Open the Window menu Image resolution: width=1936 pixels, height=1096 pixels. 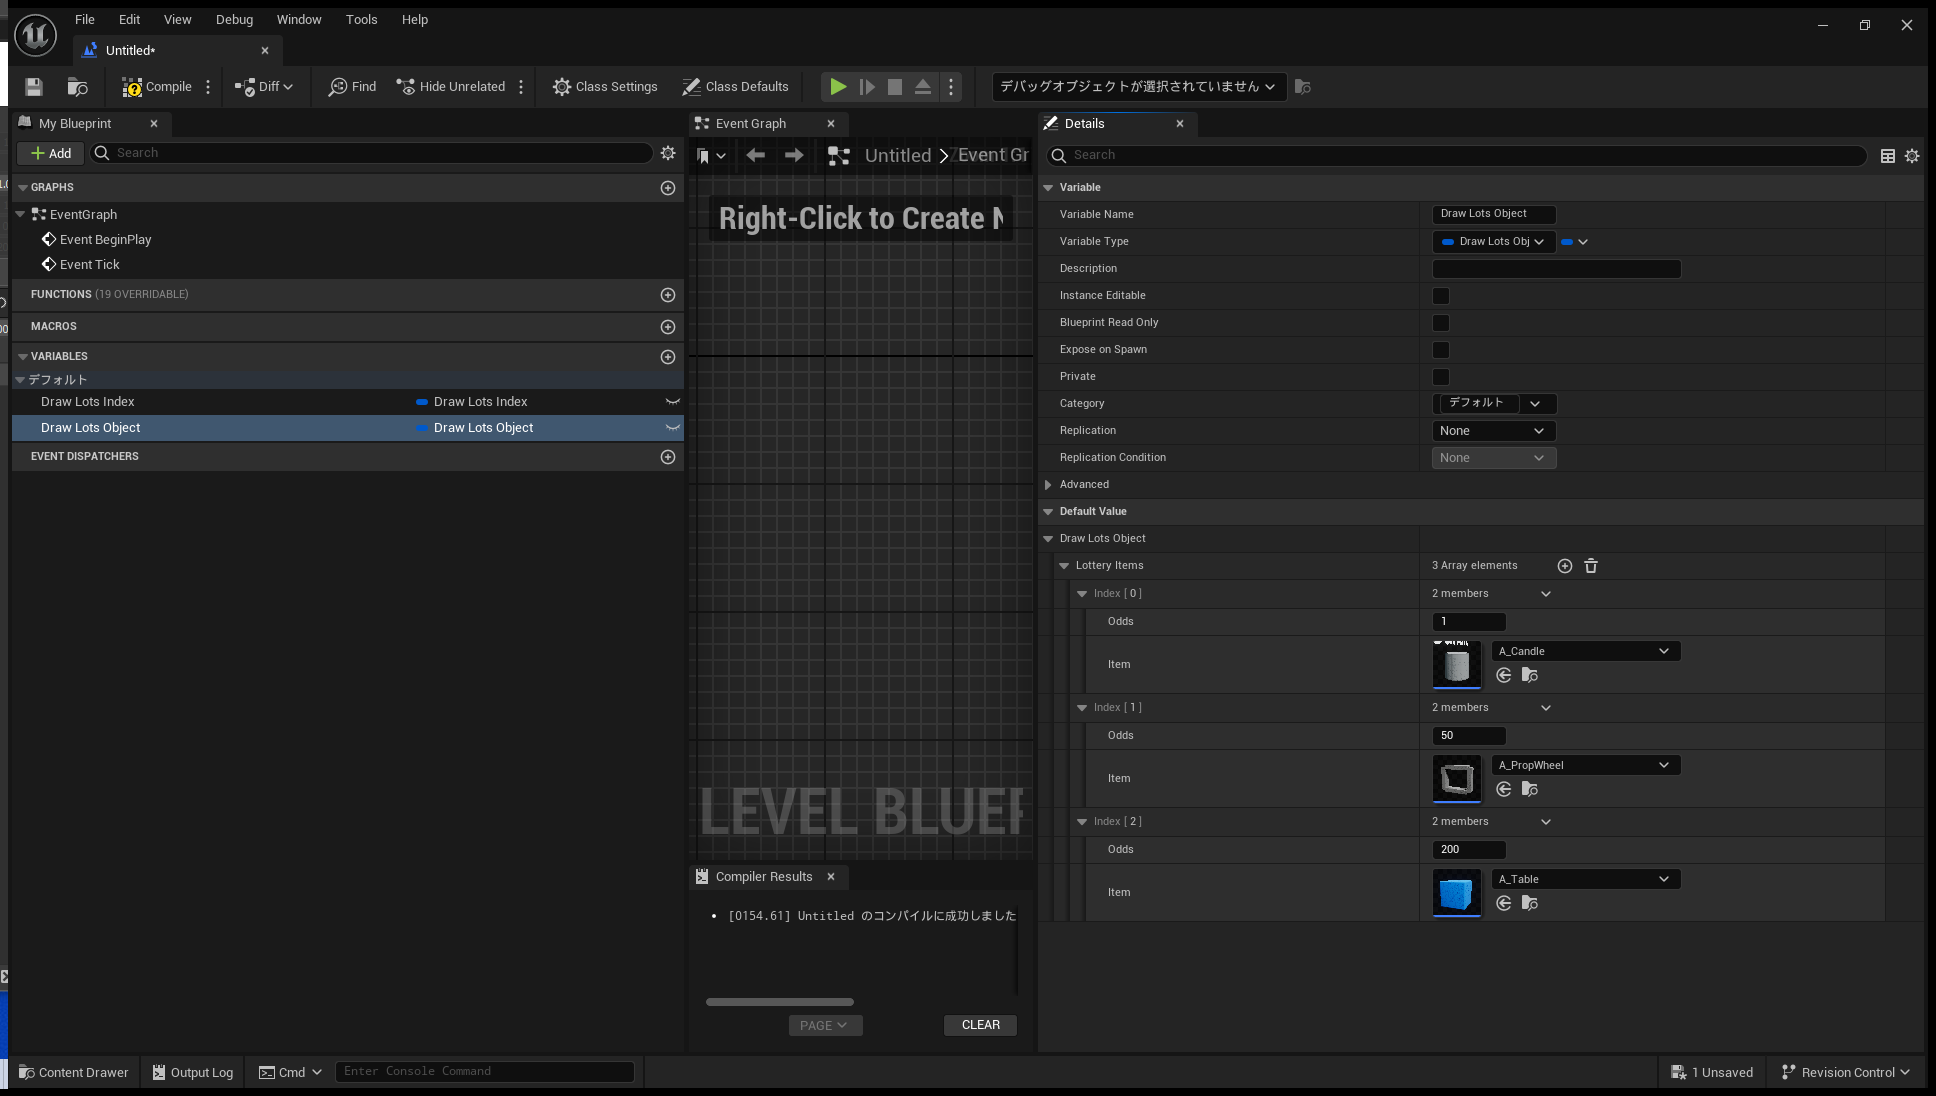(299, 20)
